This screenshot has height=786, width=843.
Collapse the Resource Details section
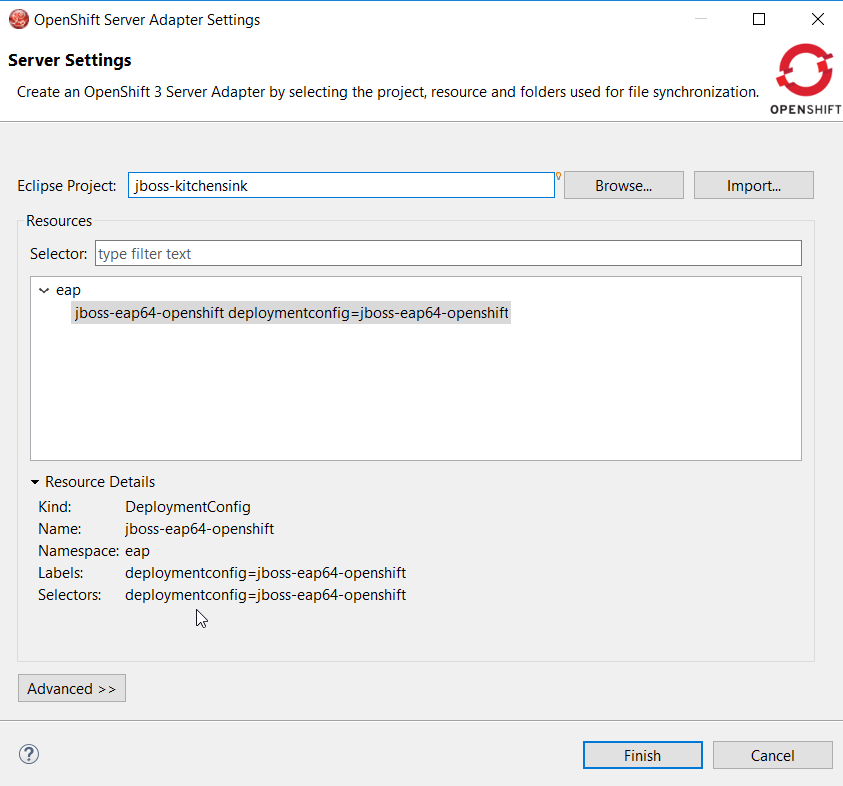36,482
